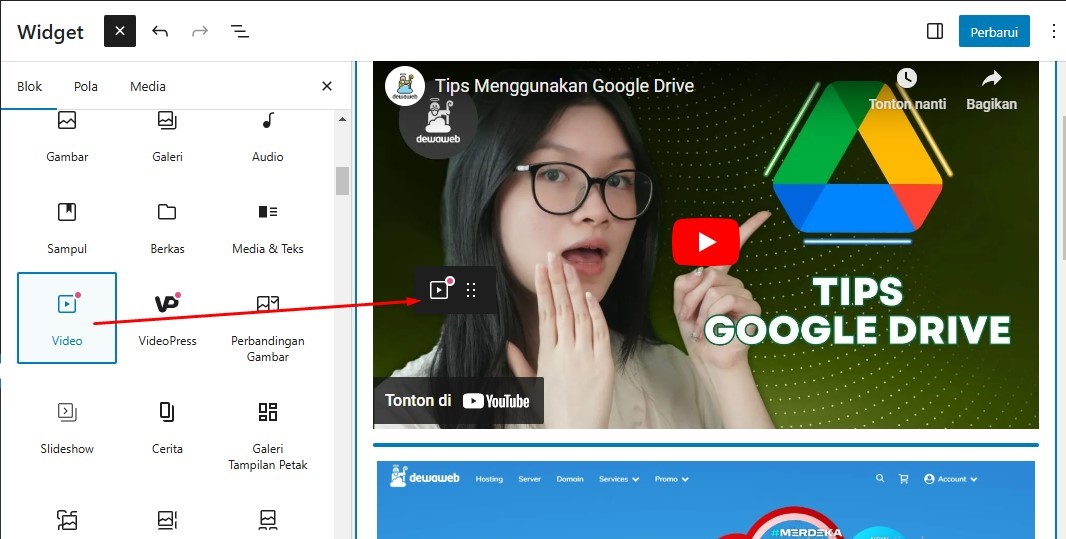
Task: Click the Widget heading text
Action: click(50, 32)
